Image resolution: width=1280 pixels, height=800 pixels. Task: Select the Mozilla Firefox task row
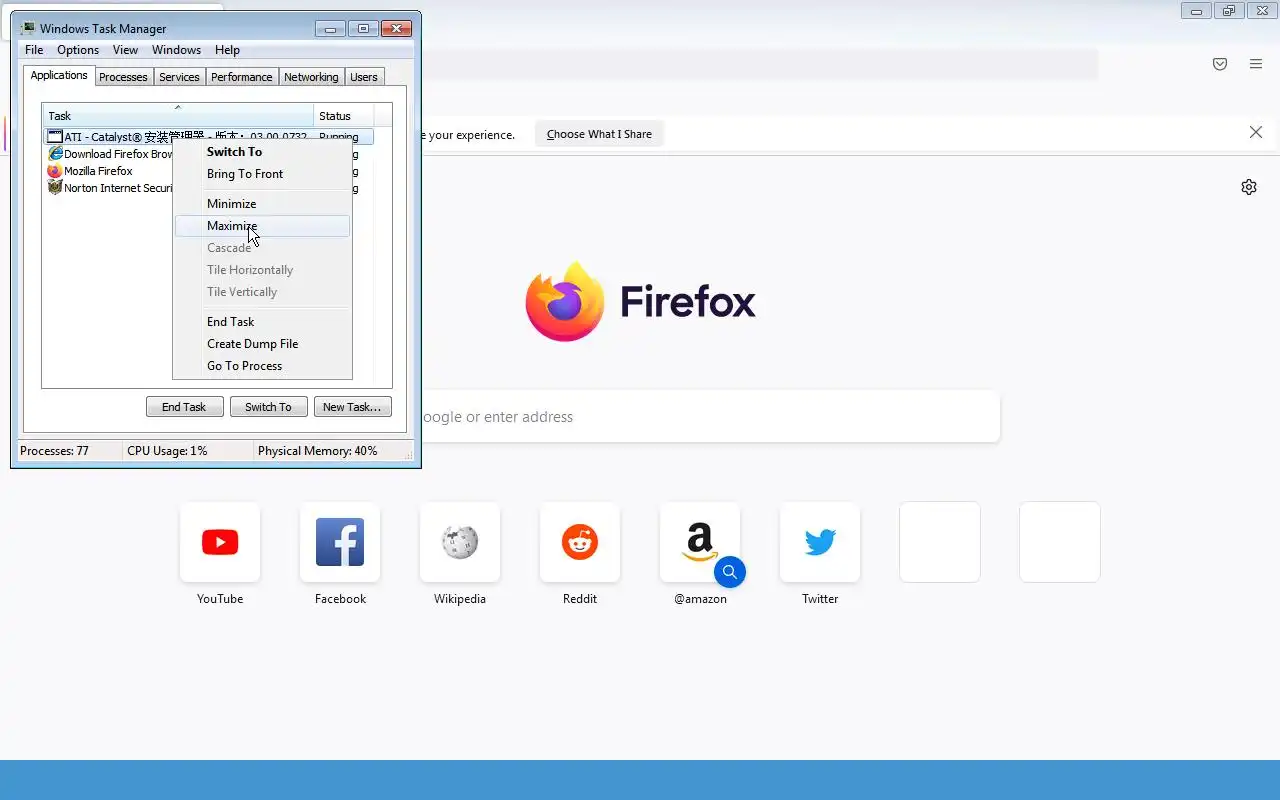(108, 171)
